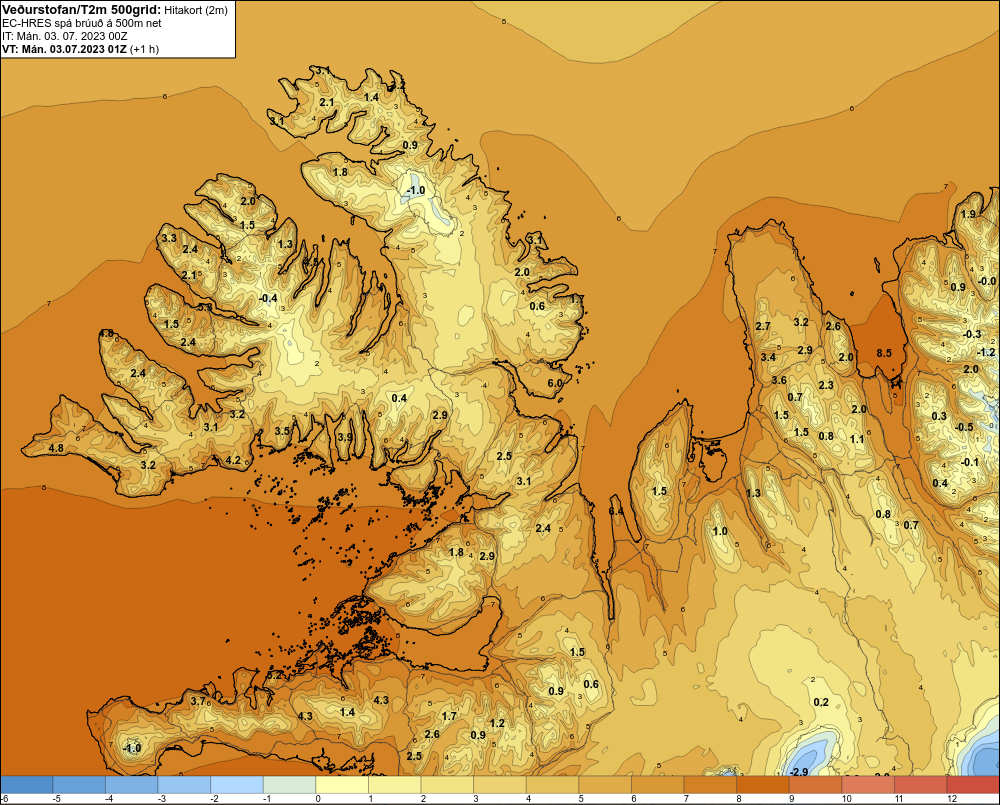This screenshot has width=1000, height=805.
Task: Select legend color between -2 and -1
Action: 237,785
